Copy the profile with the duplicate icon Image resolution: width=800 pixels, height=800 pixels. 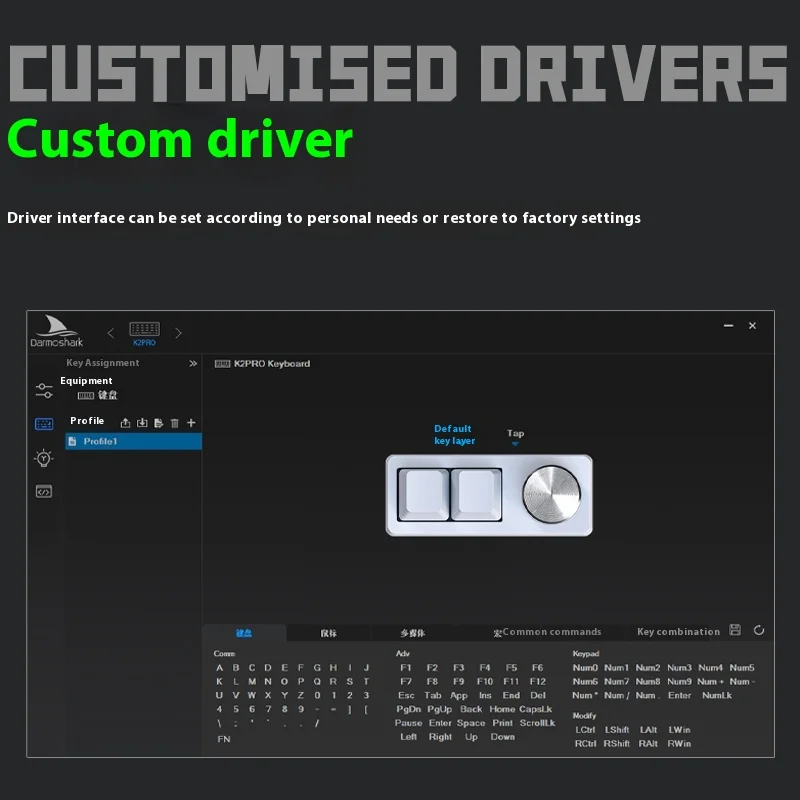pyautogui.click(x=159, y=422)
